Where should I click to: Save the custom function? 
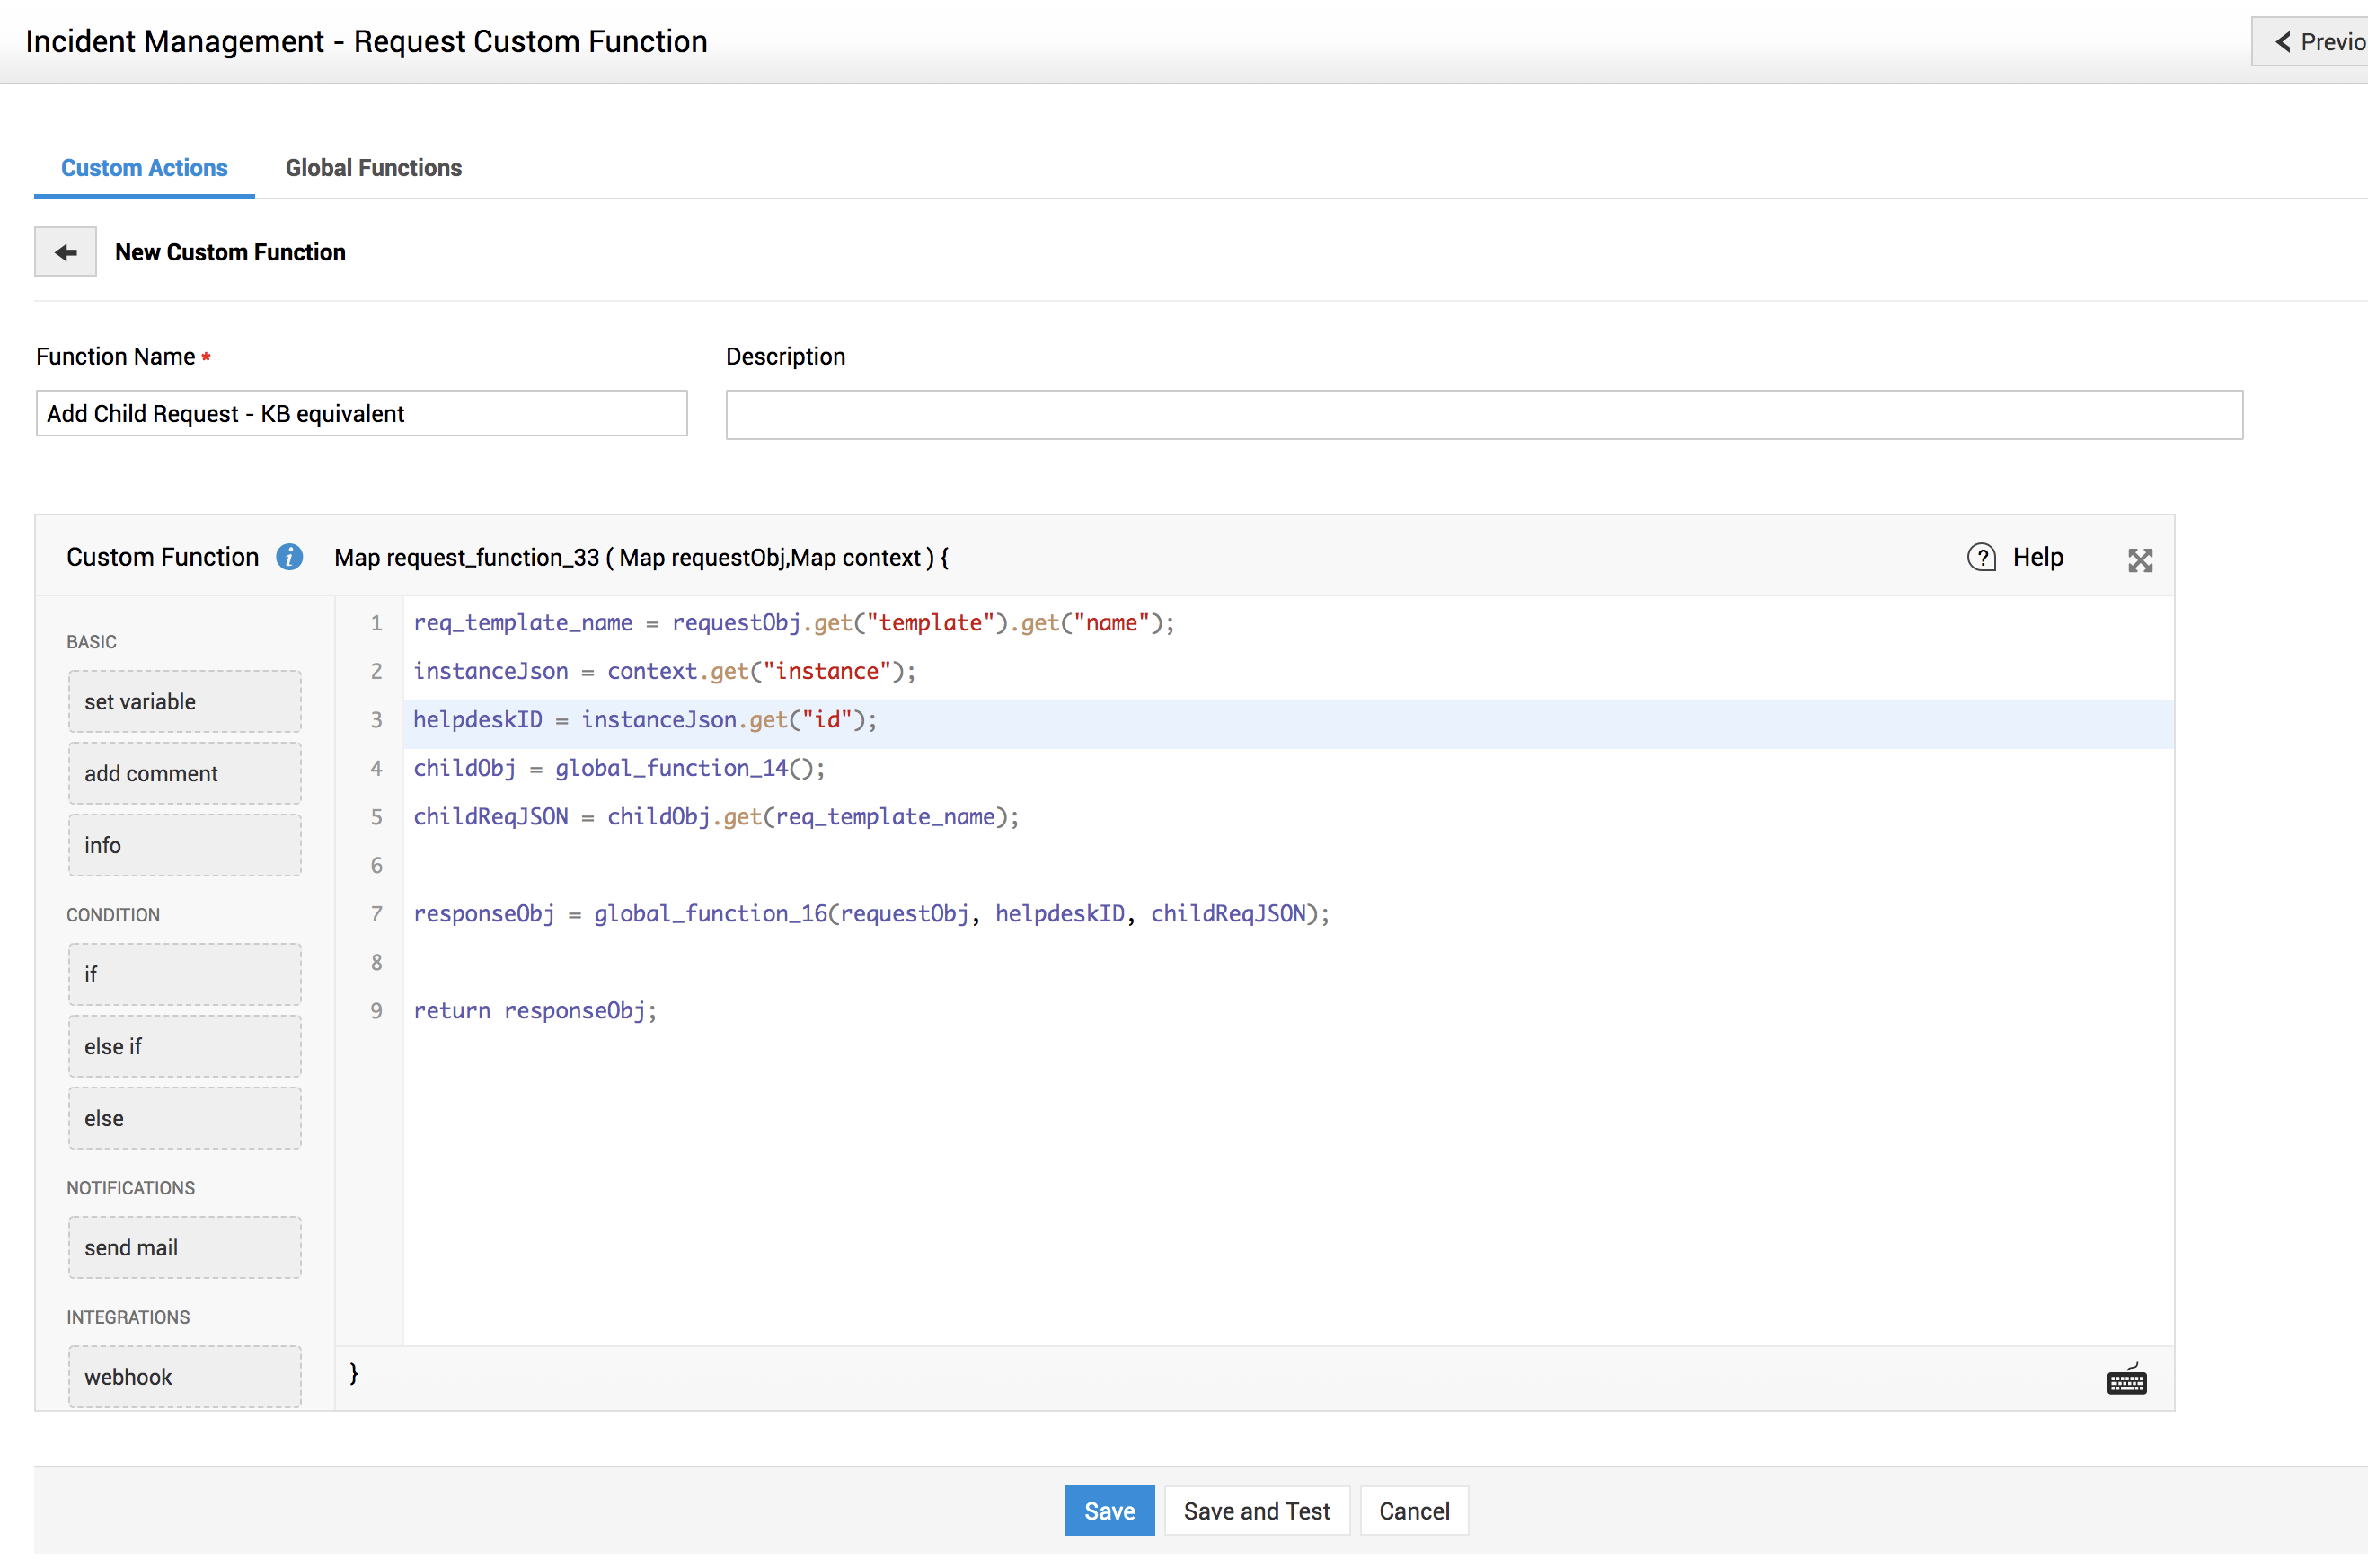(1109, 1510)
